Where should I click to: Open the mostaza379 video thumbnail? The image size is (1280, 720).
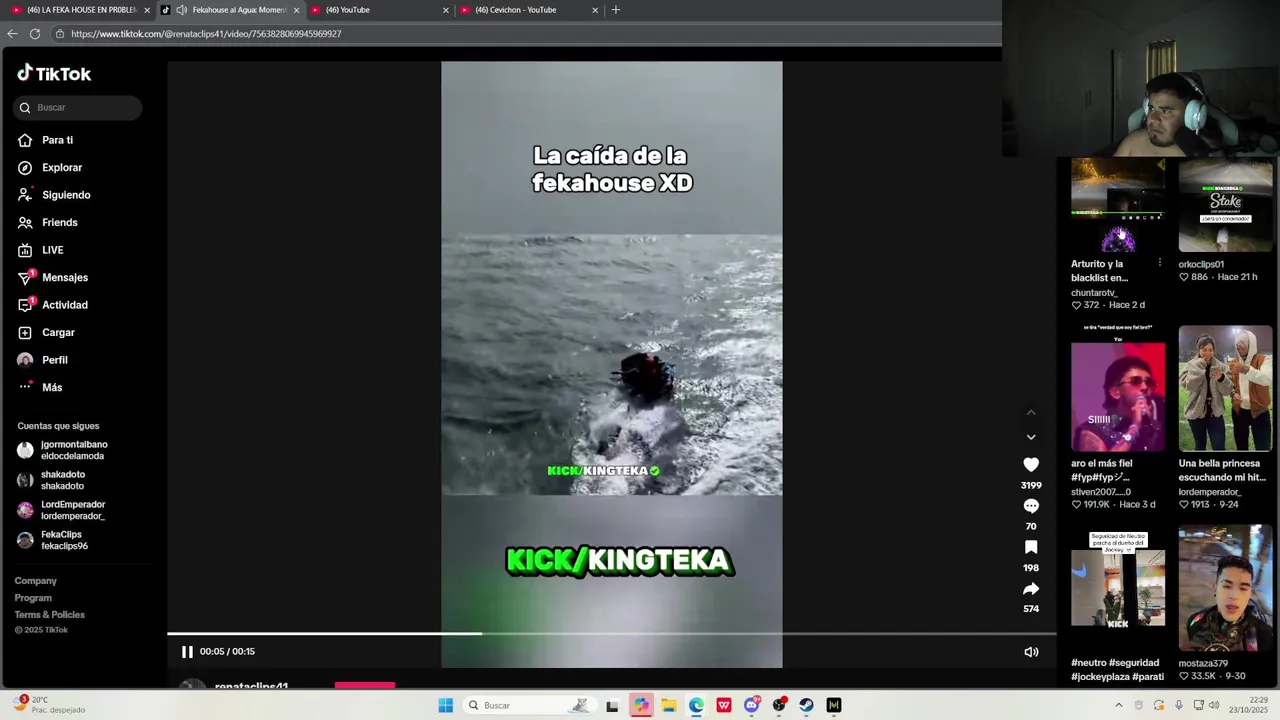1225,588
